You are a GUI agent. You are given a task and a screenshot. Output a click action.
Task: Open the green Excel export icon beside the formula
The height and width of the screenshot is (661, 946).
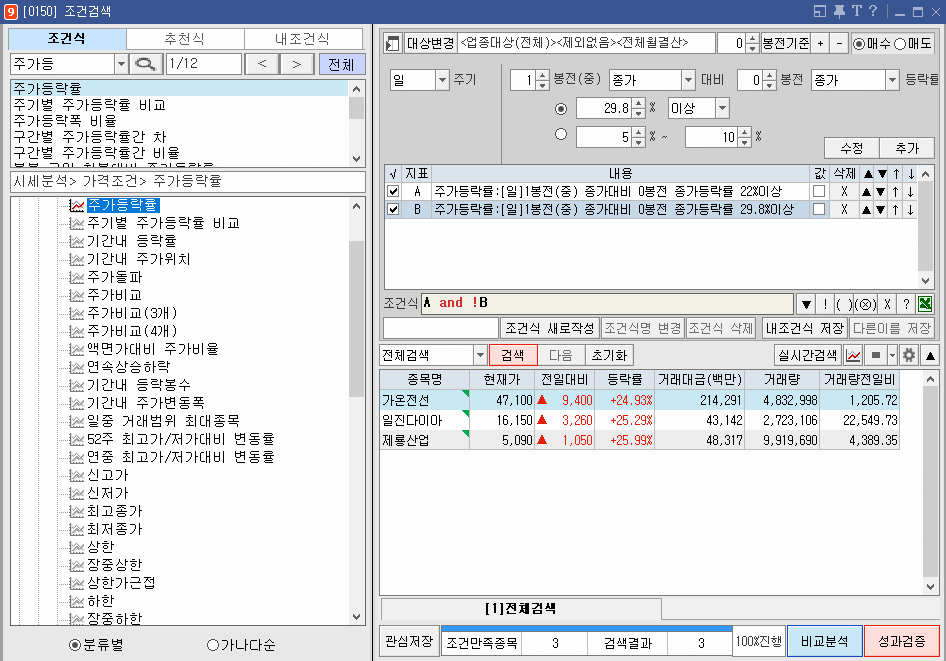pyautogui.click(x=926, y=303)
